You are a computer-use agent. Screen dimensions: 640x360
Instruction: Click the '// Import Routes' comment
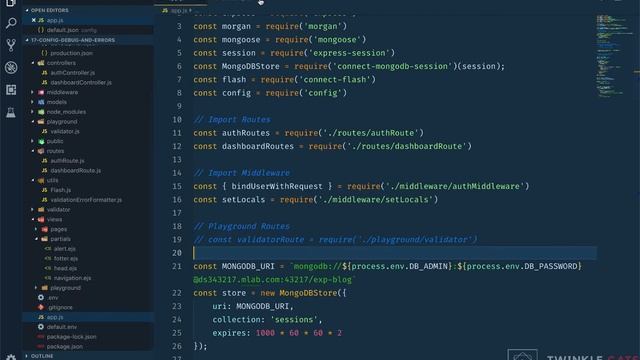(x=232, y=120)
